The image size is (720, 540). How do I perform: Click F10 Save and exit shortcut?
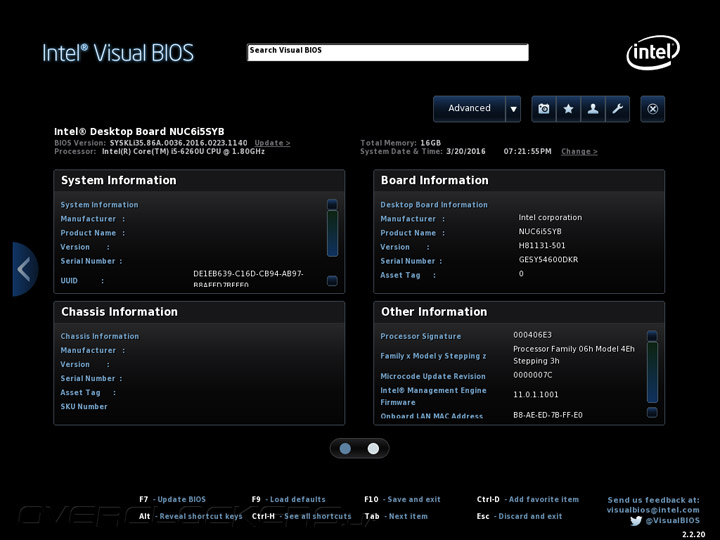(402, 499)
